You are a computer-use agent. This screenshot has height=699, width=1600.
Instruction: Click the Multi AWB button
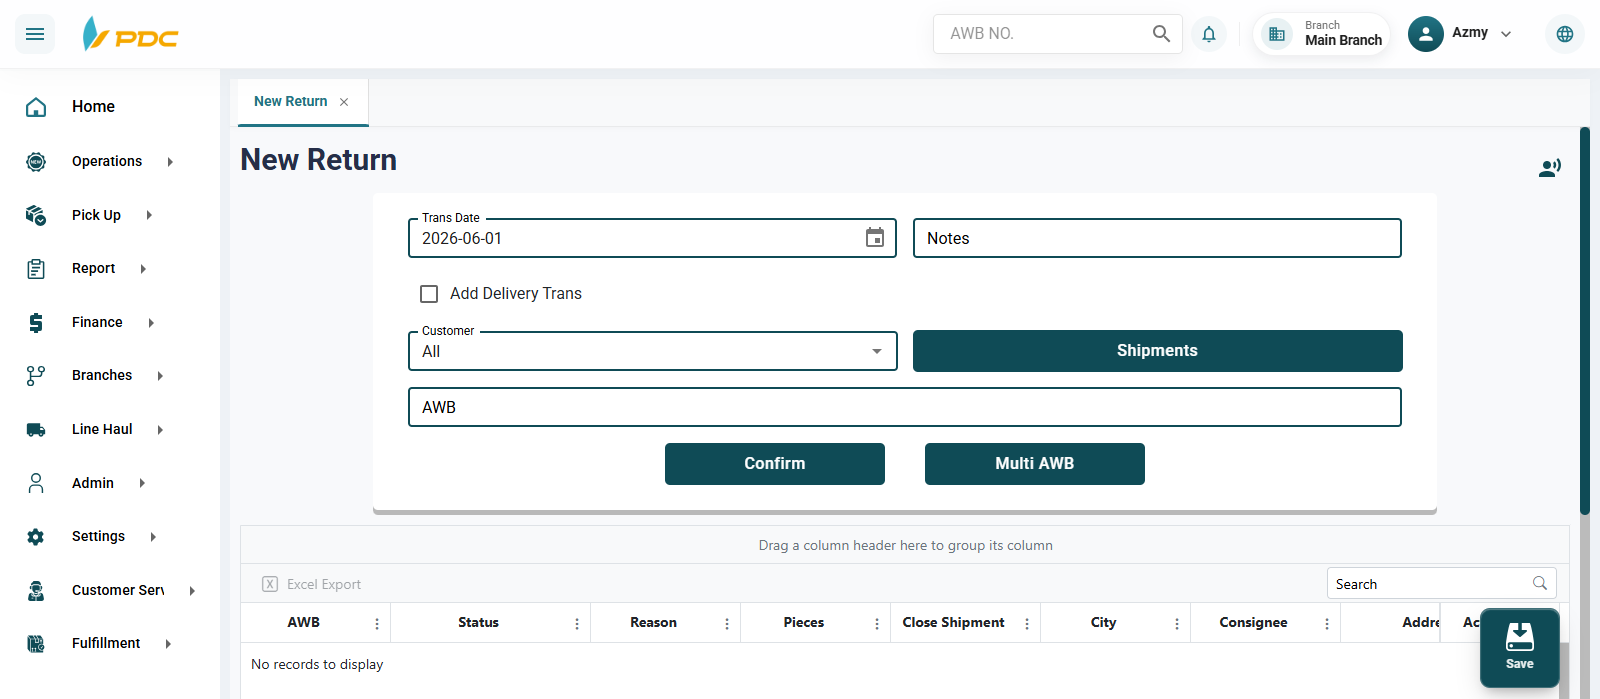1035,464
